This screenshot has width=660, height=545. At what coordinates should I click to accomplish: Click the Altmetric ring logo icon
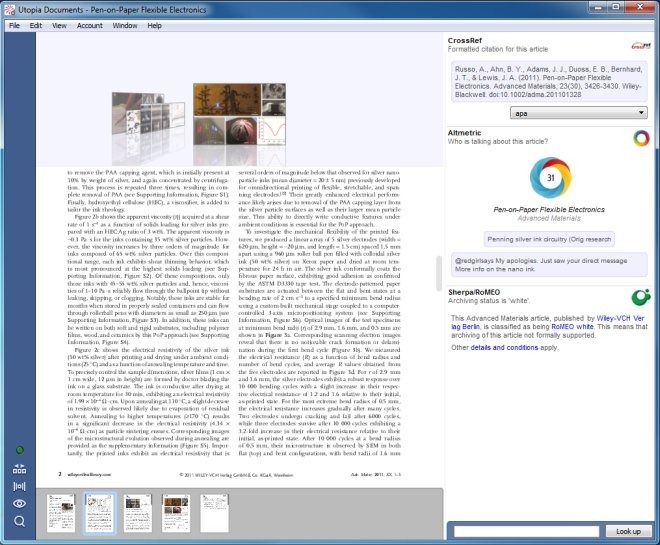pyautogui.click(x=641, y=138)
